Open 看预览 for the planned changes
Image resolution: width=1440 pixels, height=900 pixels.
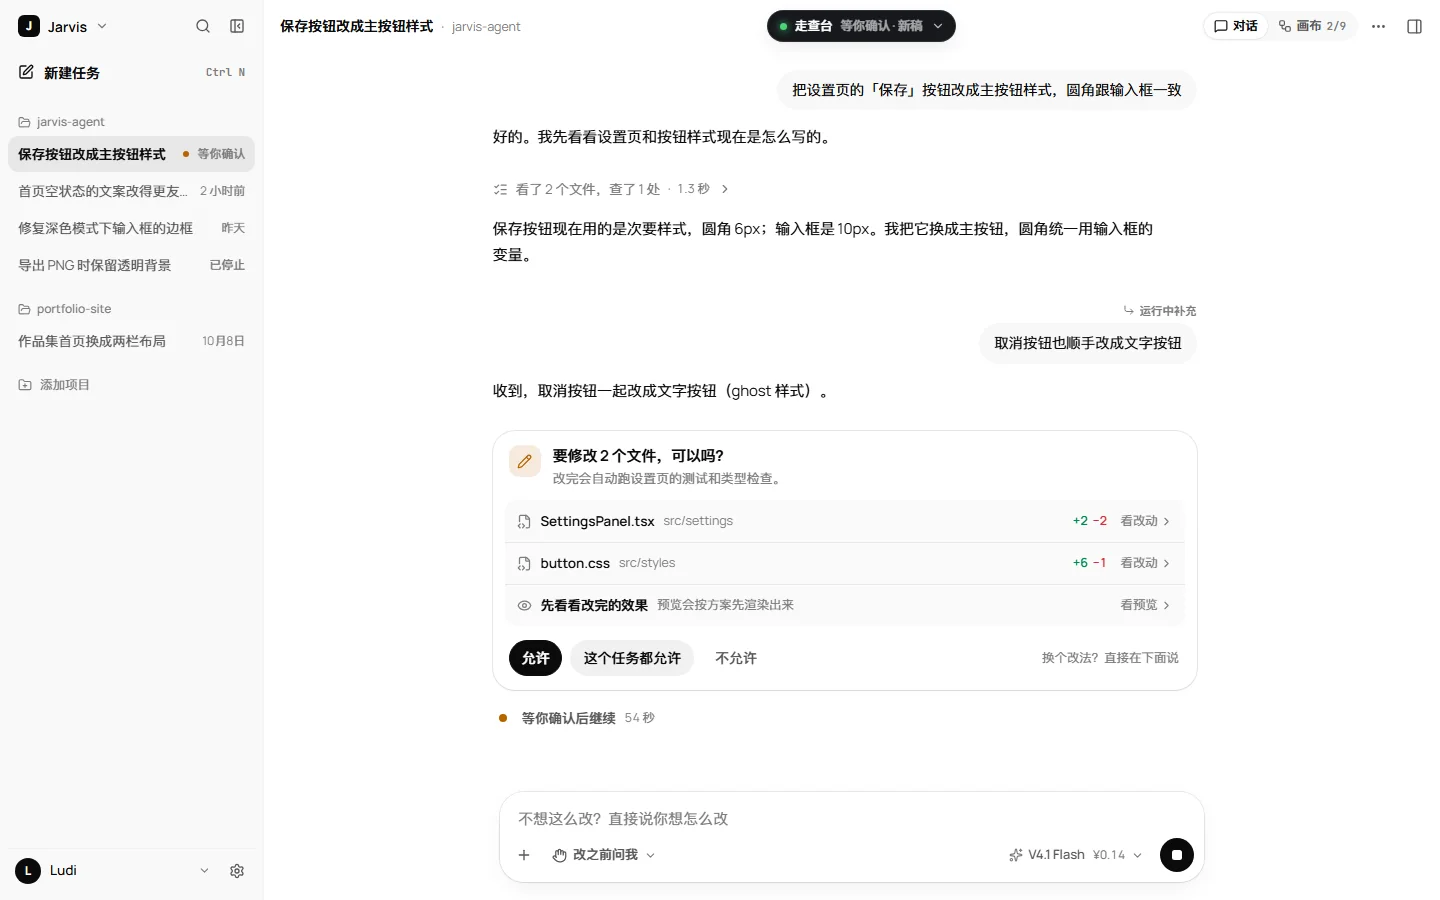1145,605
